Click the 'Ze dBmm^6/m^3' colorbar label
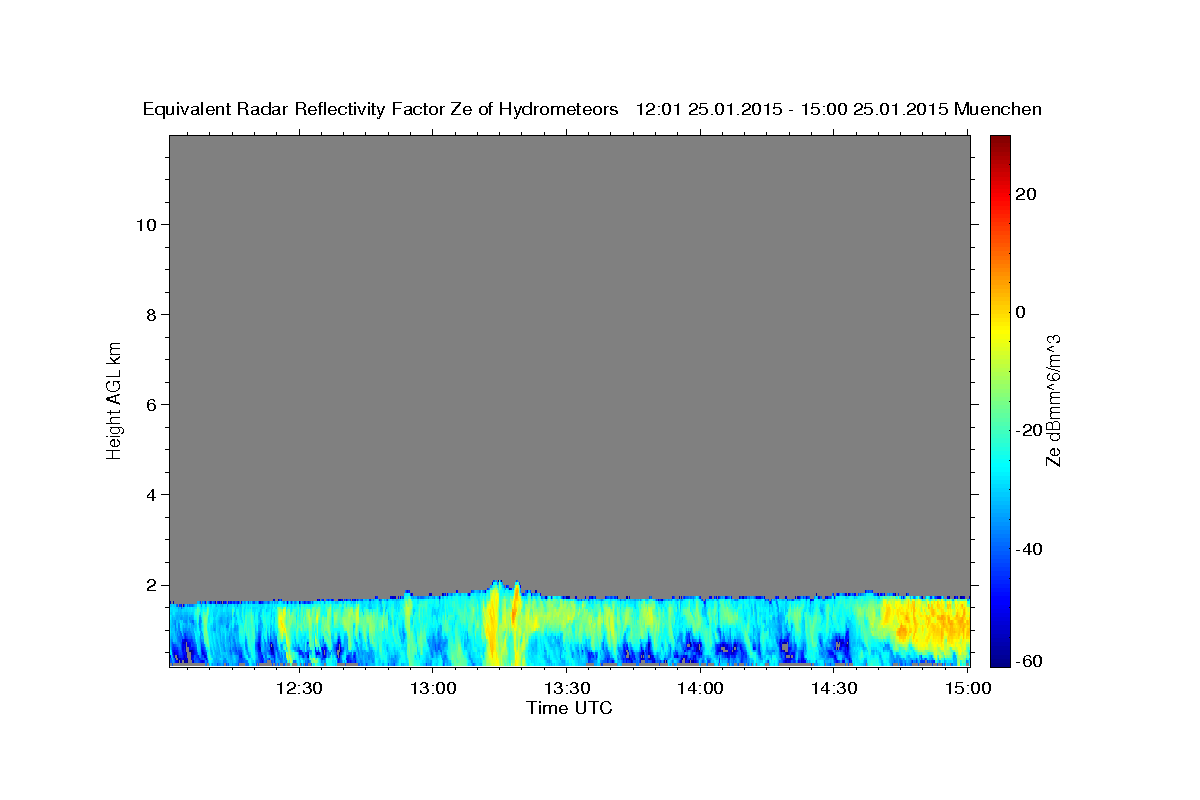This screenshot has width=1200, height=800. tap(1053, 399)
